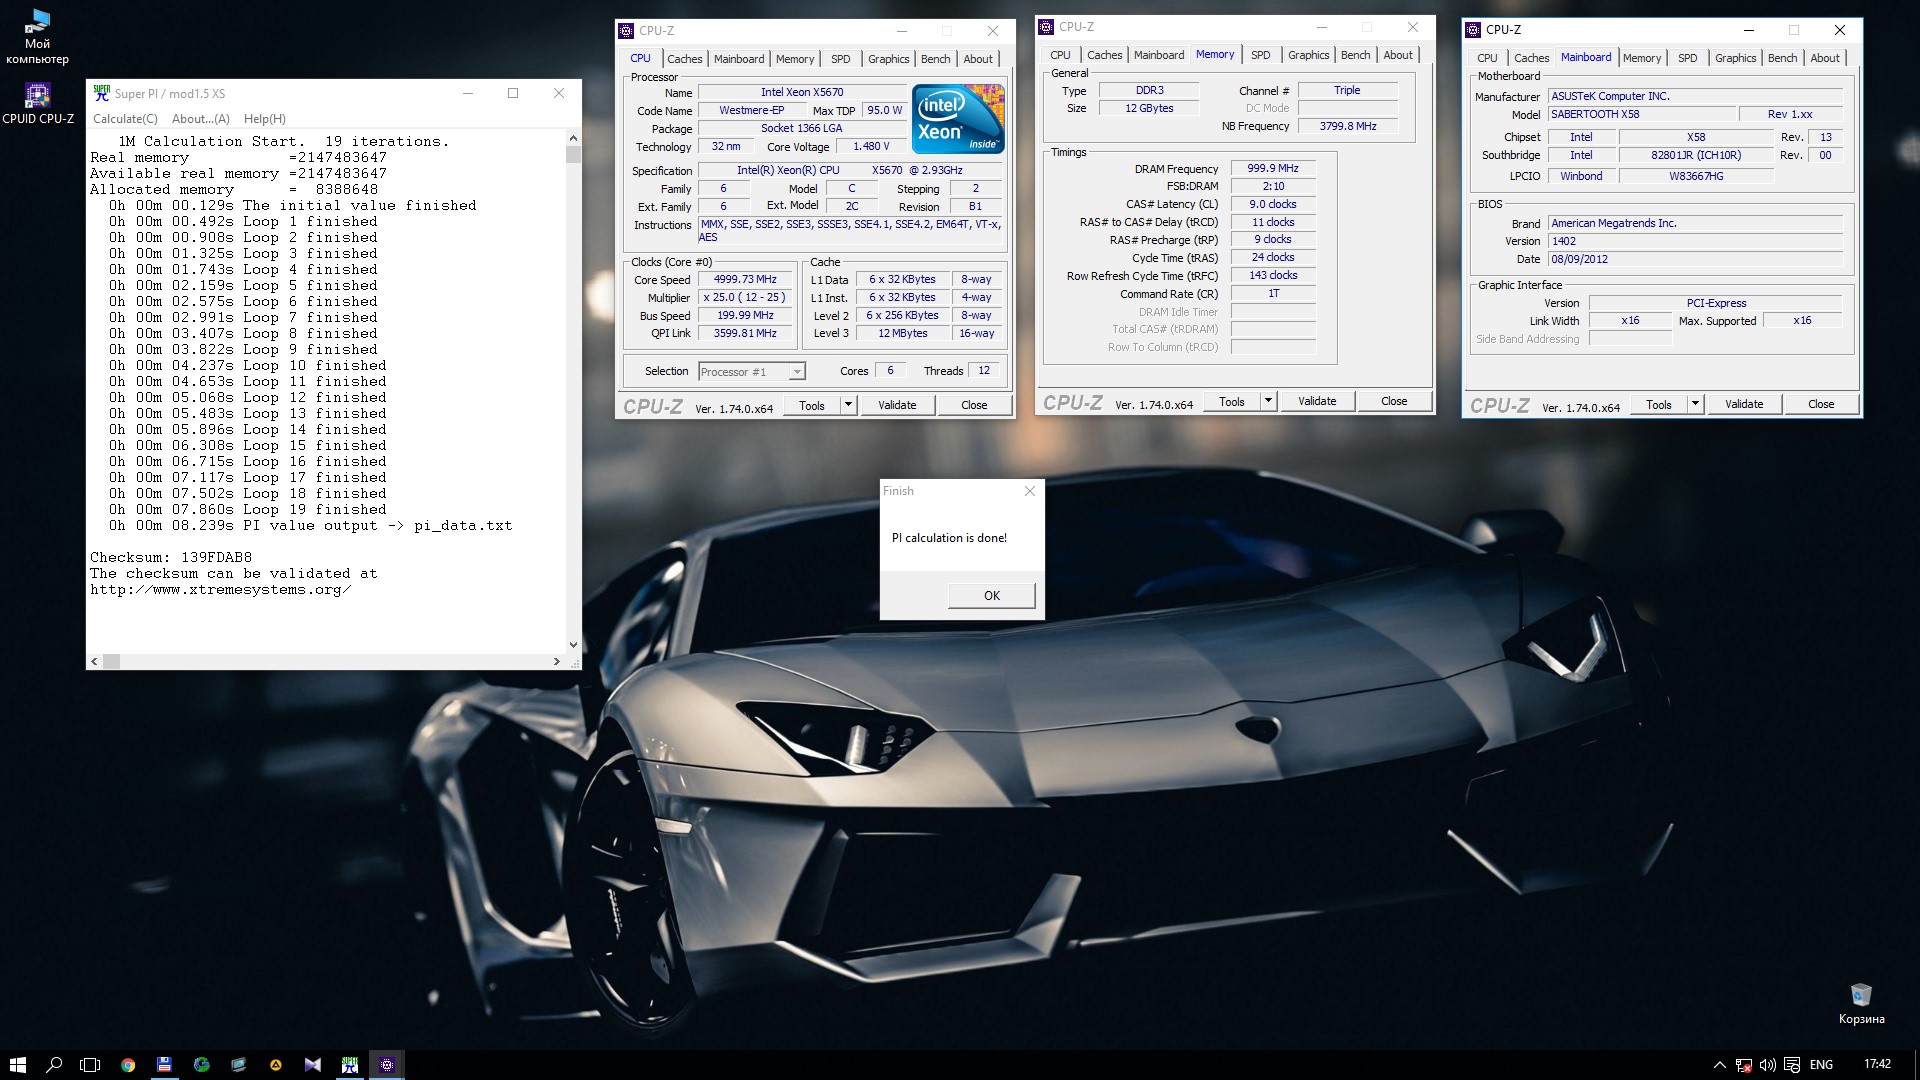Open the floppy disk taskbar app

click(164, 1065)
